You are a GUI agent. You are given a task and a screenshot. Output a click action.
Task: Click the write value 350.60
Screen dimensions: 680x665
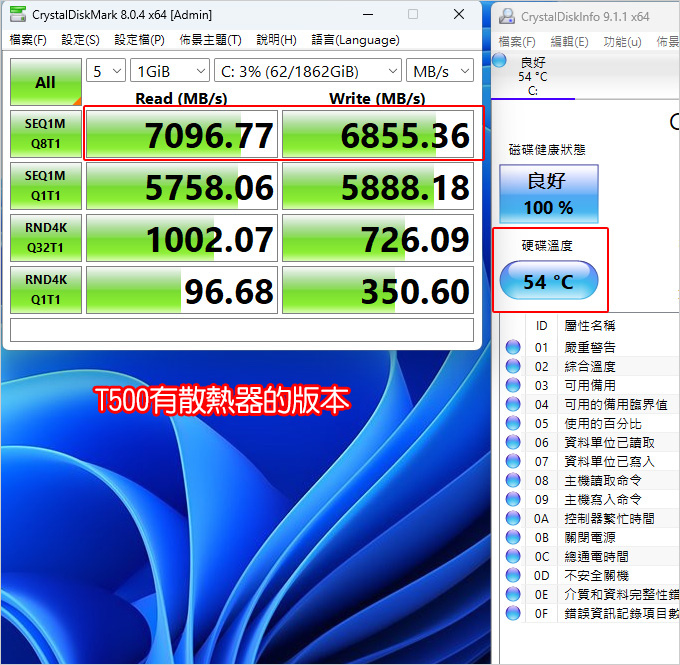(x=378, y=290)
